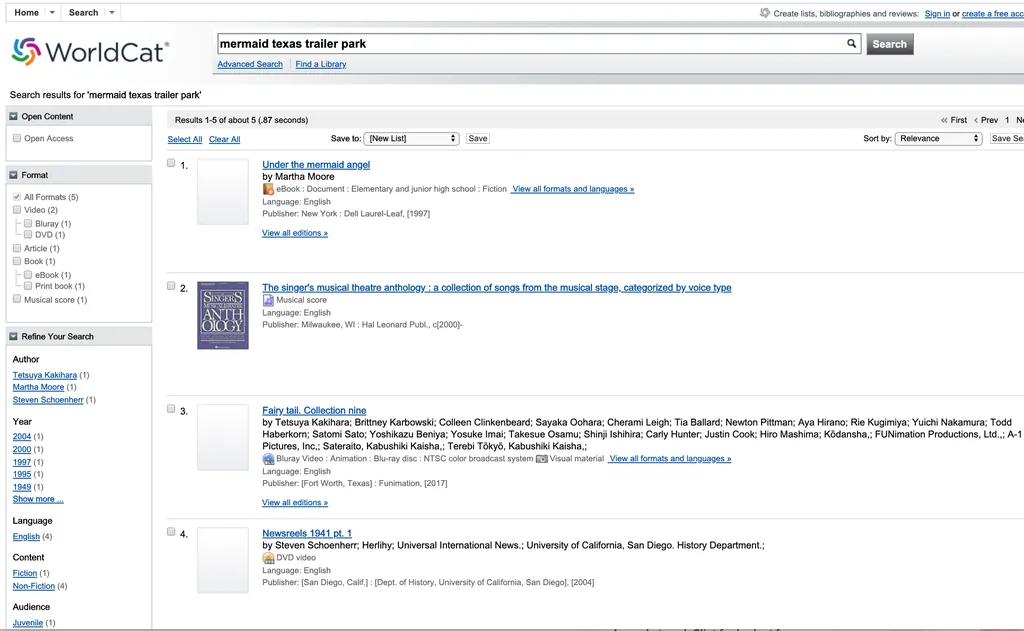
Task: Filter by author Tetsuya Kakihara
Action: coord(44,375)
